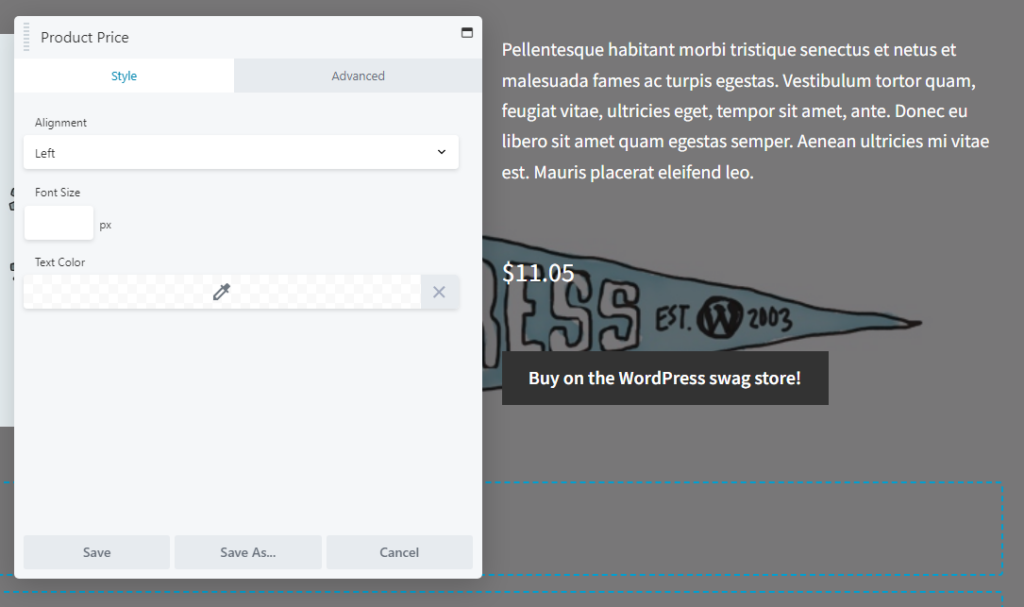Click the Font Size input field
1024x607 pixels.
coord(58,222)
